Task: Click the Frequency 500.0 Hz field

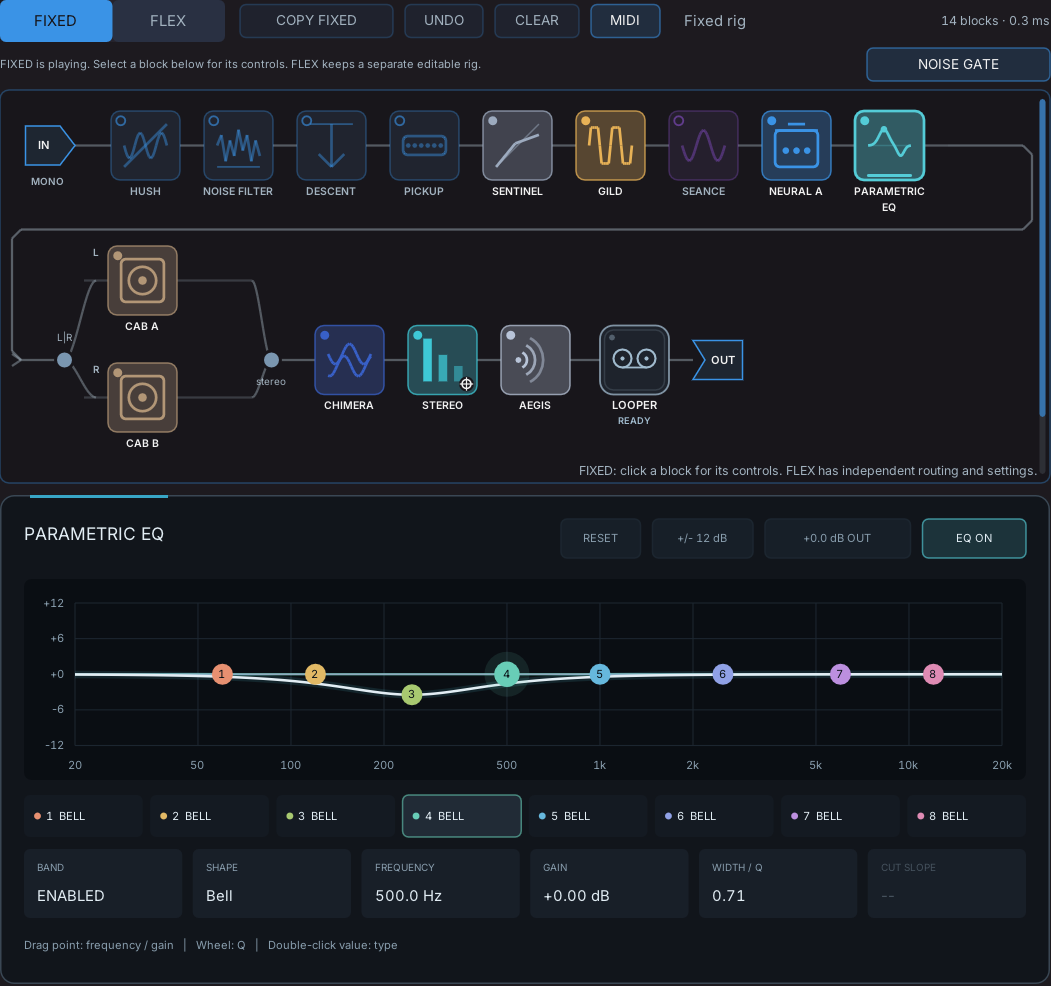Action: pos(440,883)
